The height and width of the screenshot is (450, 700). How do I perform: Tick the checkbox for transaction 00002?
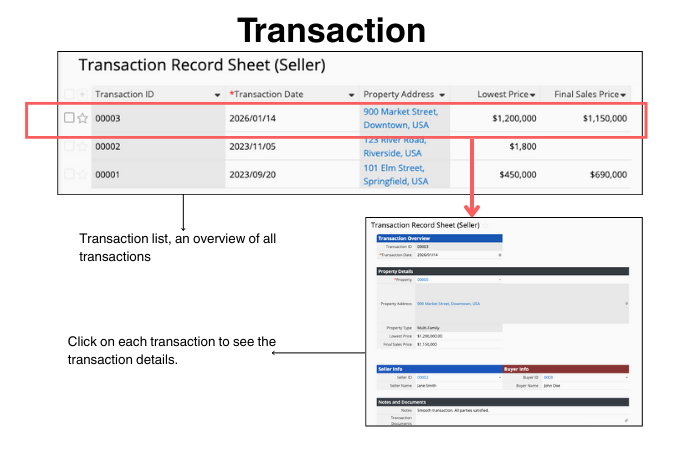click(69, 146)
